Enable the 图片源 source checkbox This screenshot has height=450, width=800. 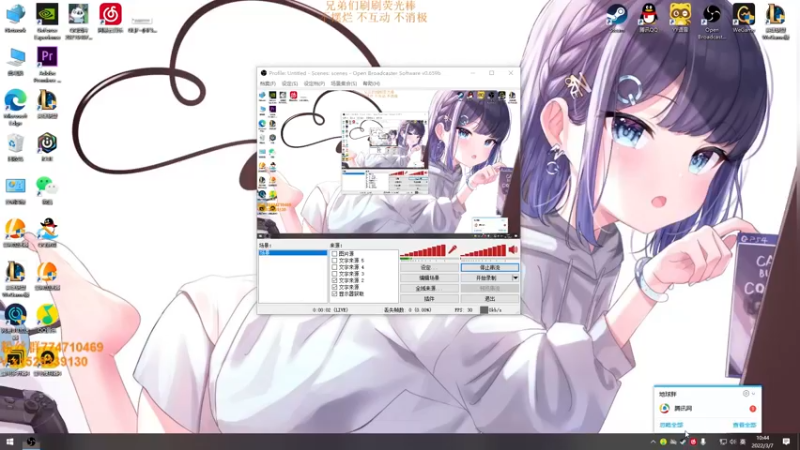334,254
